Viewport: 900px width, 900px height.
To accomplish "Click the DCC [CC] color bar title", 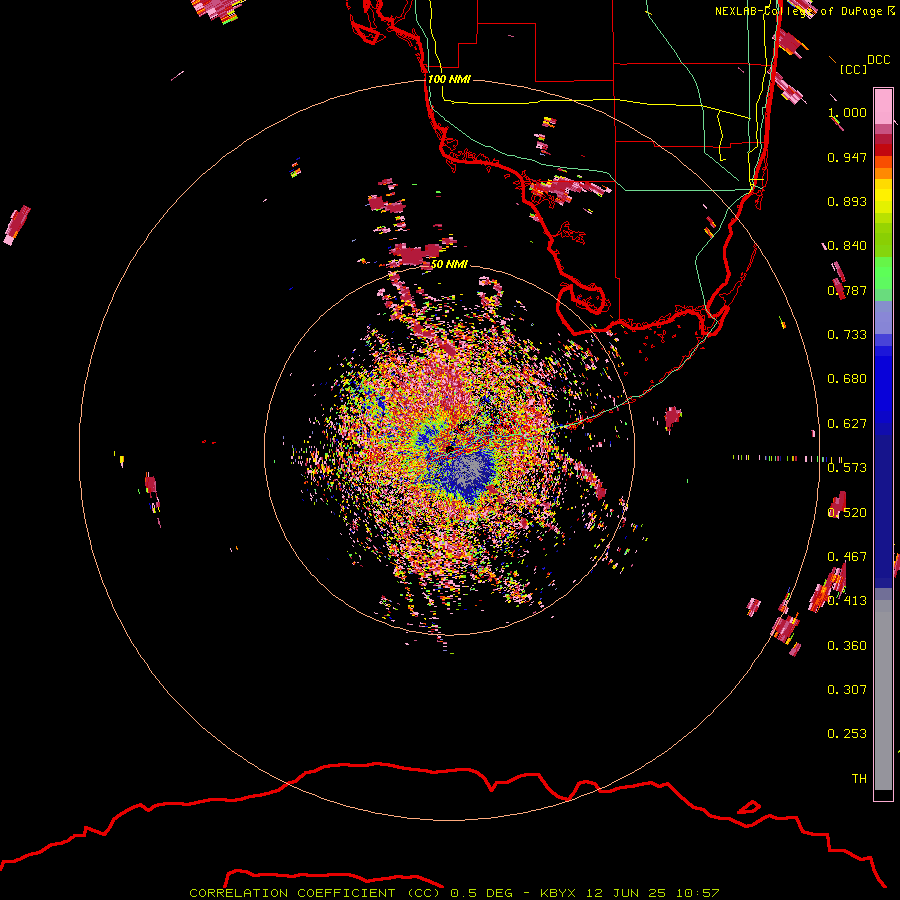I will click(x=864, y=64).
